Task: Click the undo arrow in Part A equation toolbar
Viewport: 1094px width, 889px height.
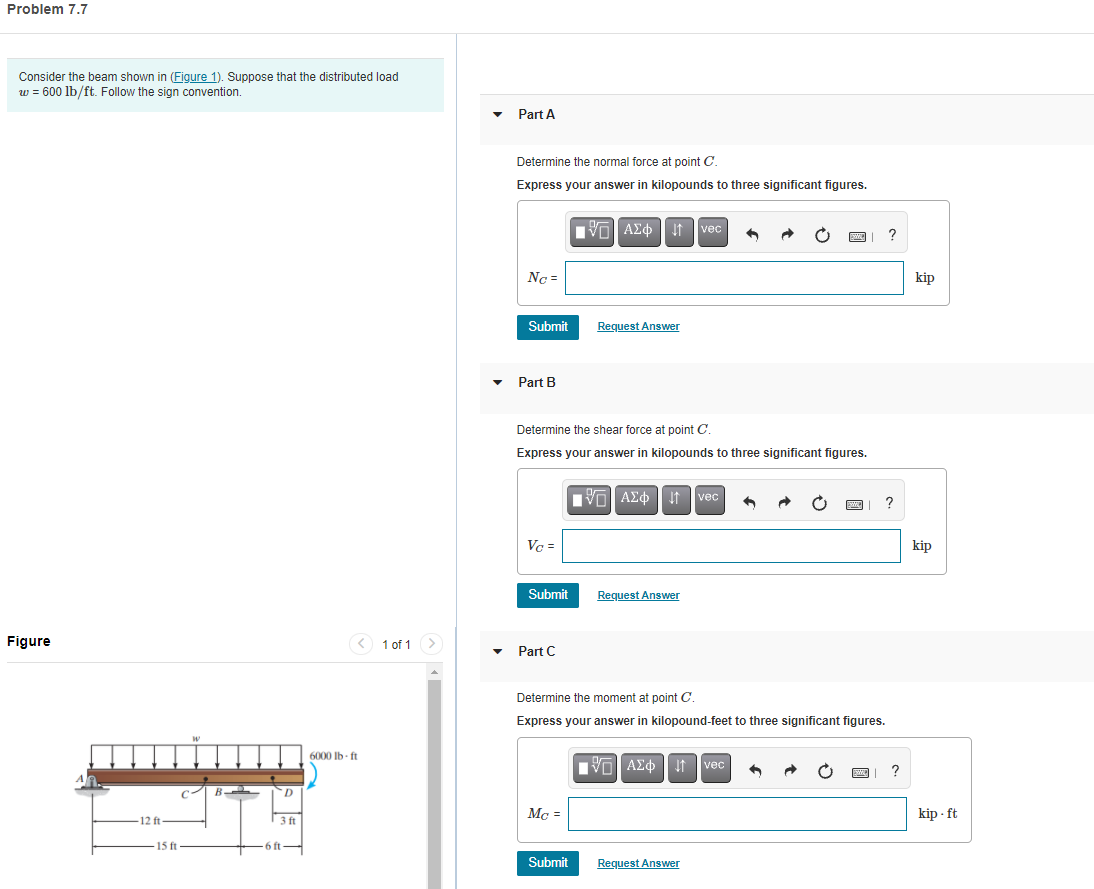Action: click(751, 232)
